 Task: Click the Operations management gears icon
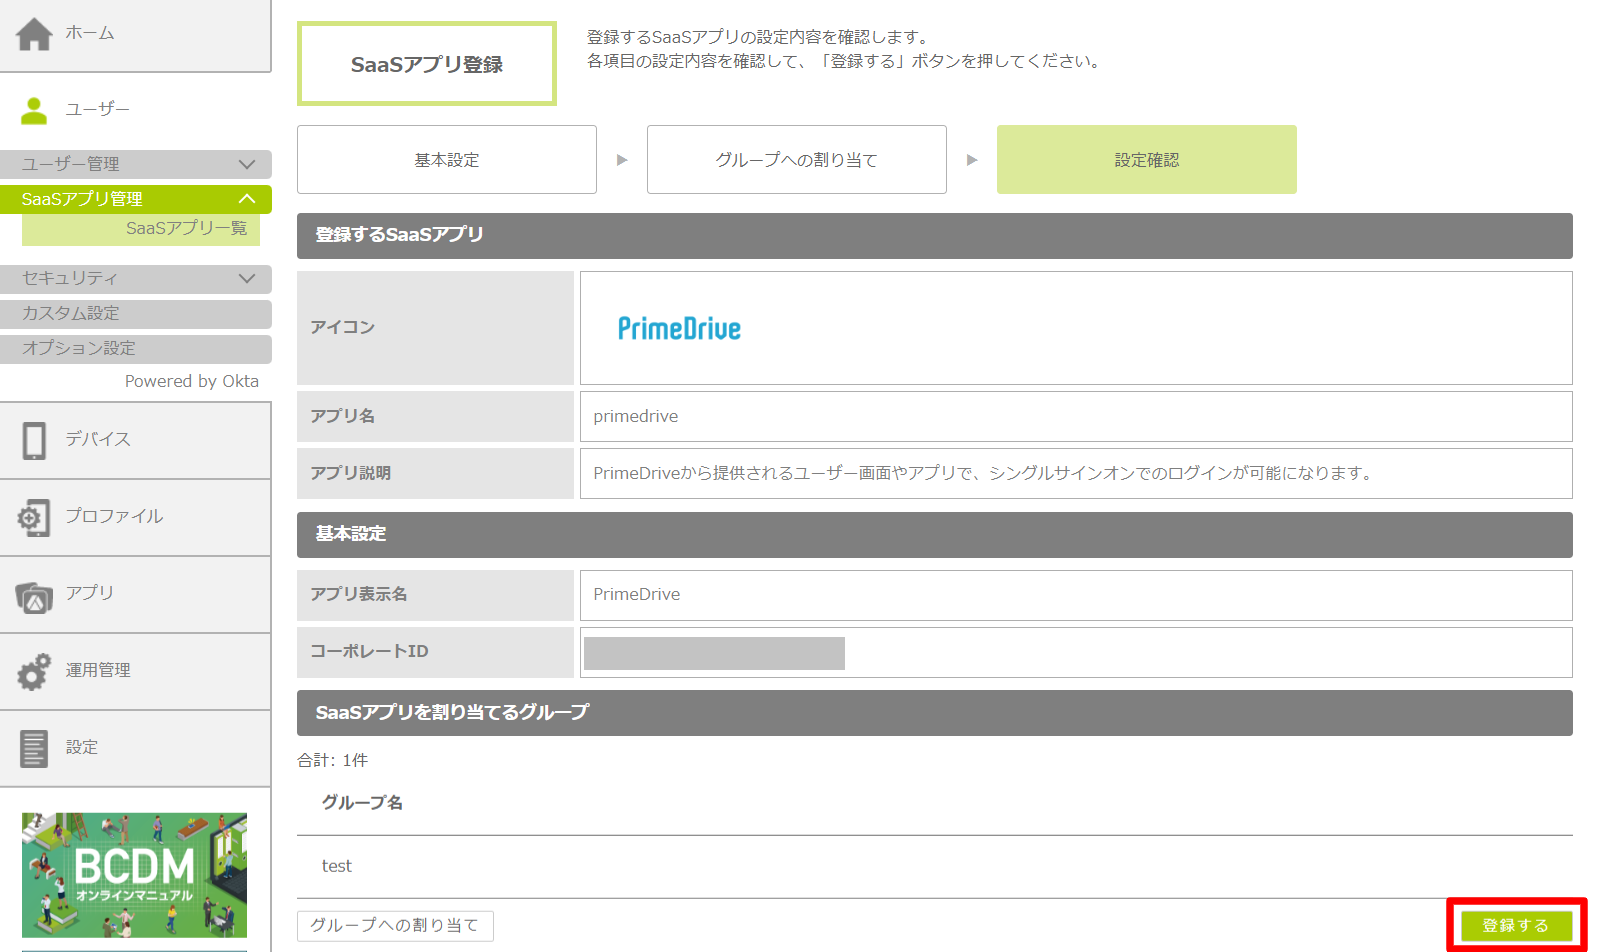(34, 671)
